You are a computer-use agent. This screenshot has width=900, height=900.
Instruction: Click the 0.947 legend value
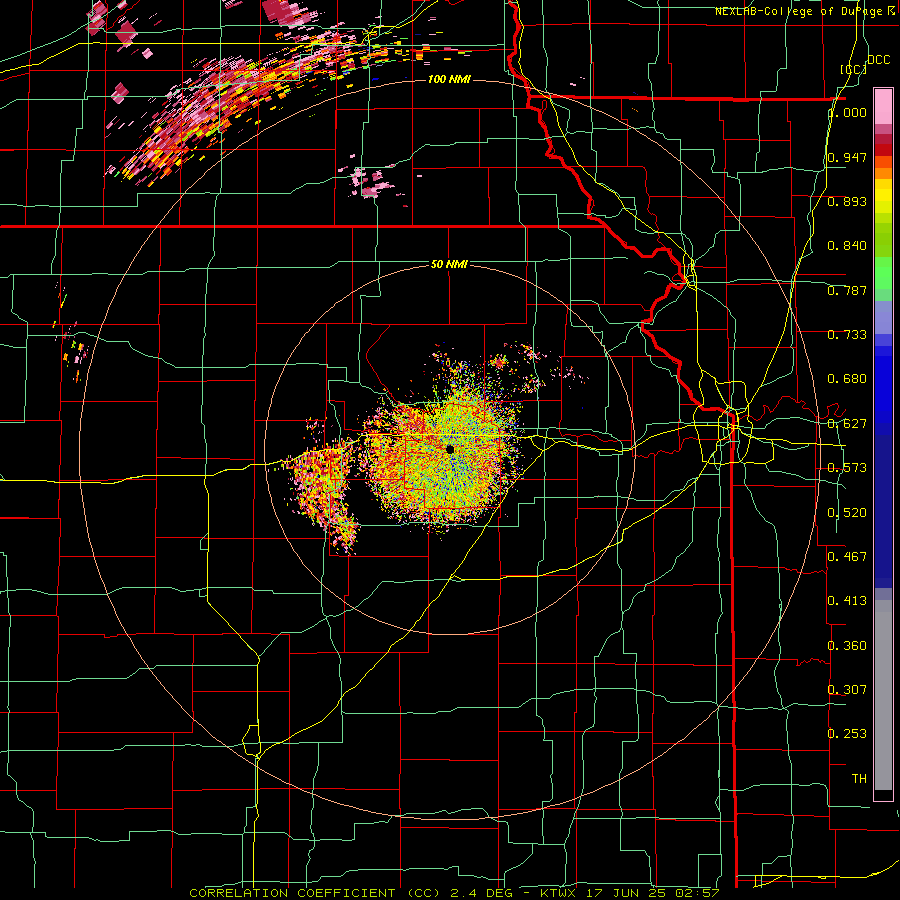pyautogui.click(x=847, y=157)
